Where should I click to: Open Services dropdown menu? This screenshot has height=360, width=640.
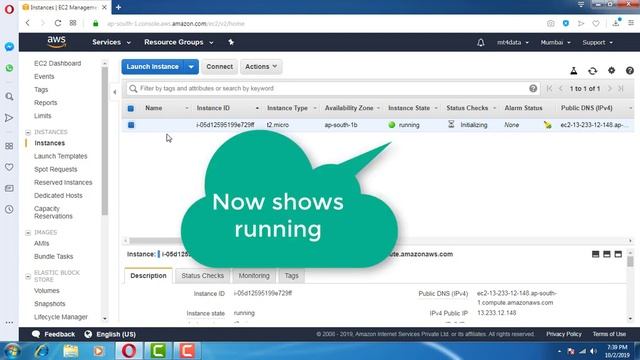(111, 42)
